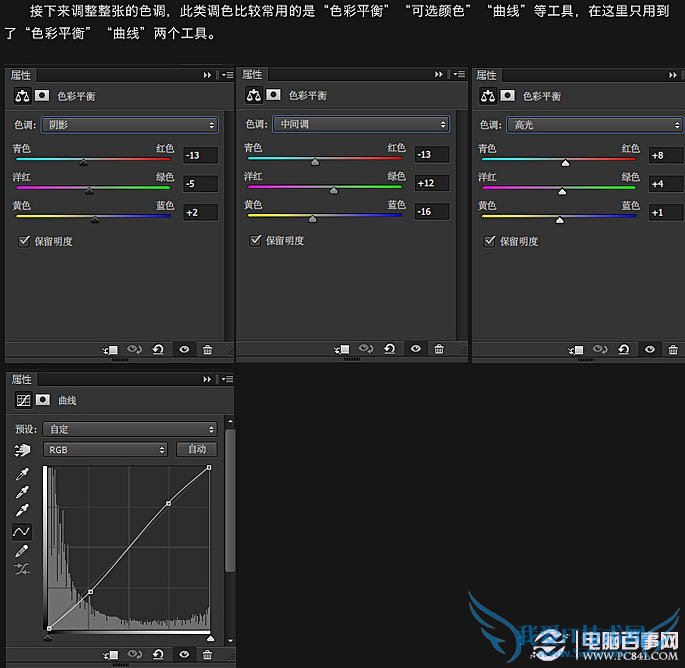Viewport: 685px width, 668px height.
Task: Reset Shadows panel adjustment defaults
Action: tap(158, 350)
